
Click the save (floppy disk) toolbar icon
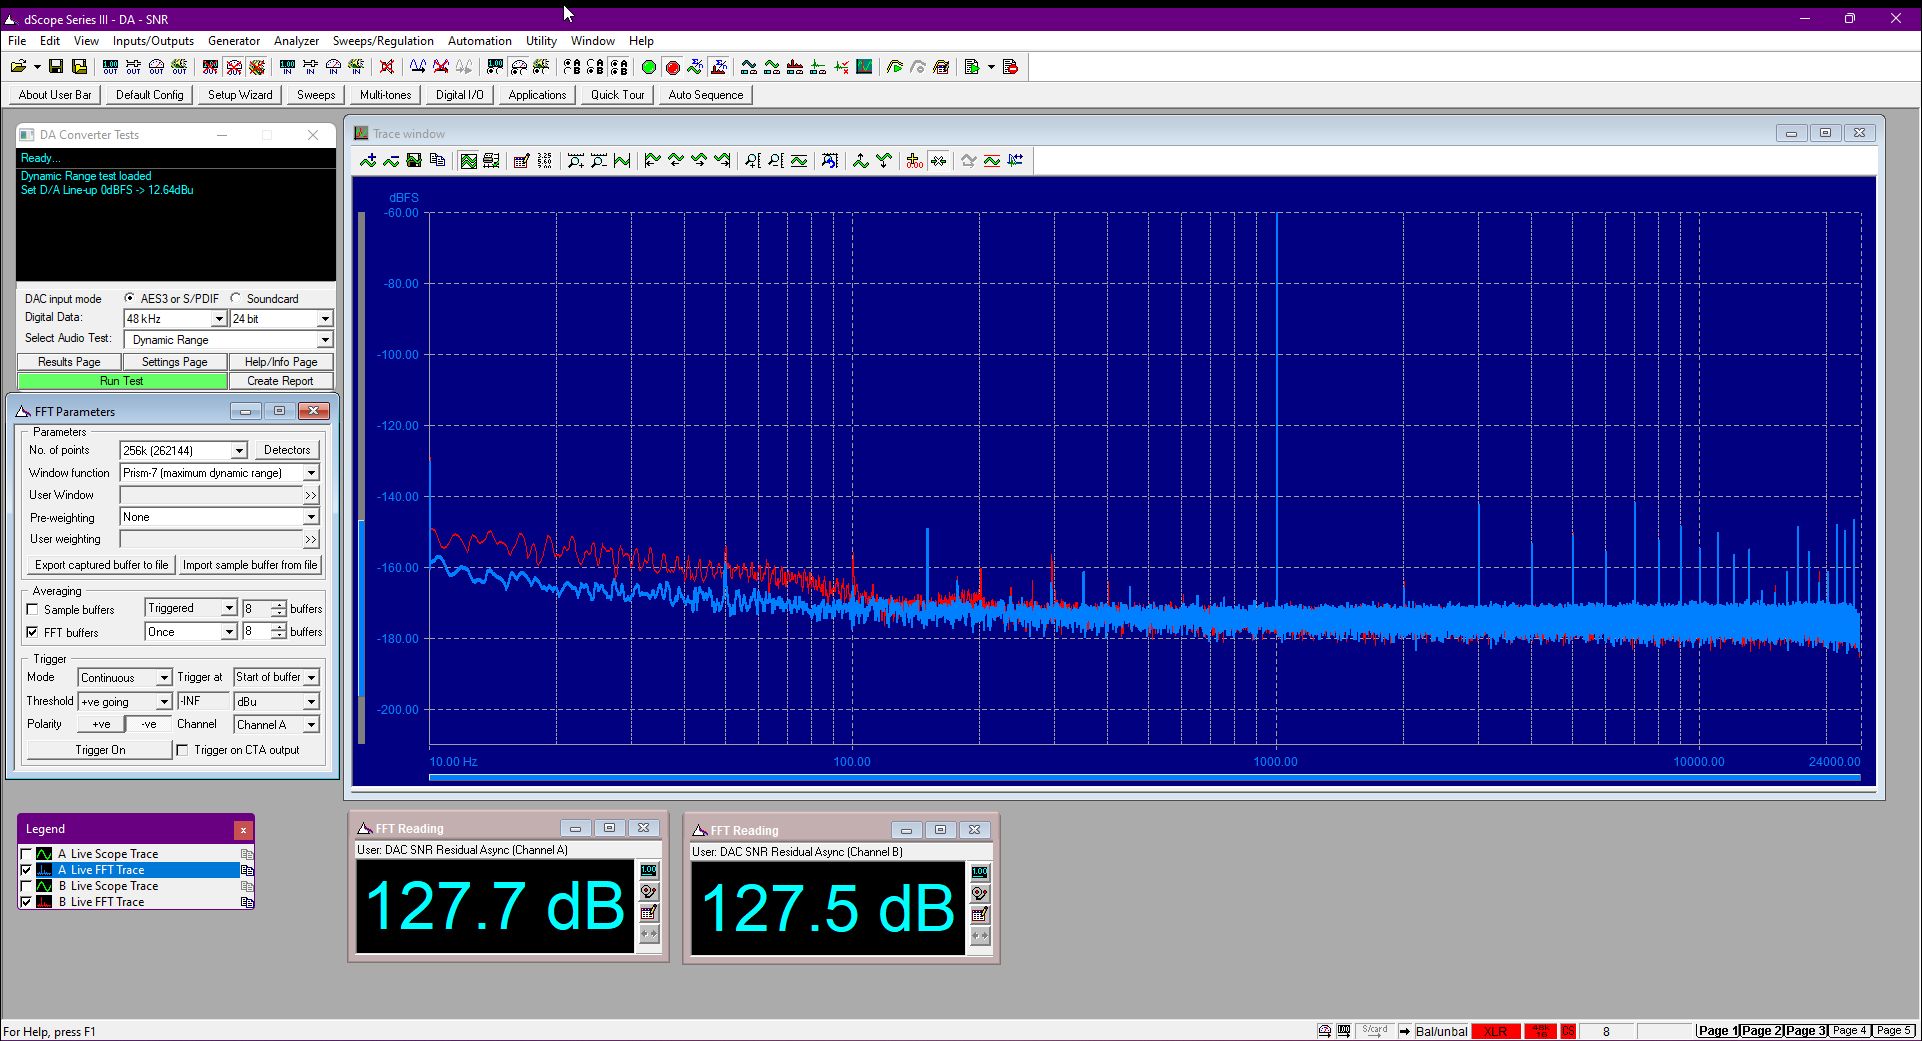pos(56,67)
